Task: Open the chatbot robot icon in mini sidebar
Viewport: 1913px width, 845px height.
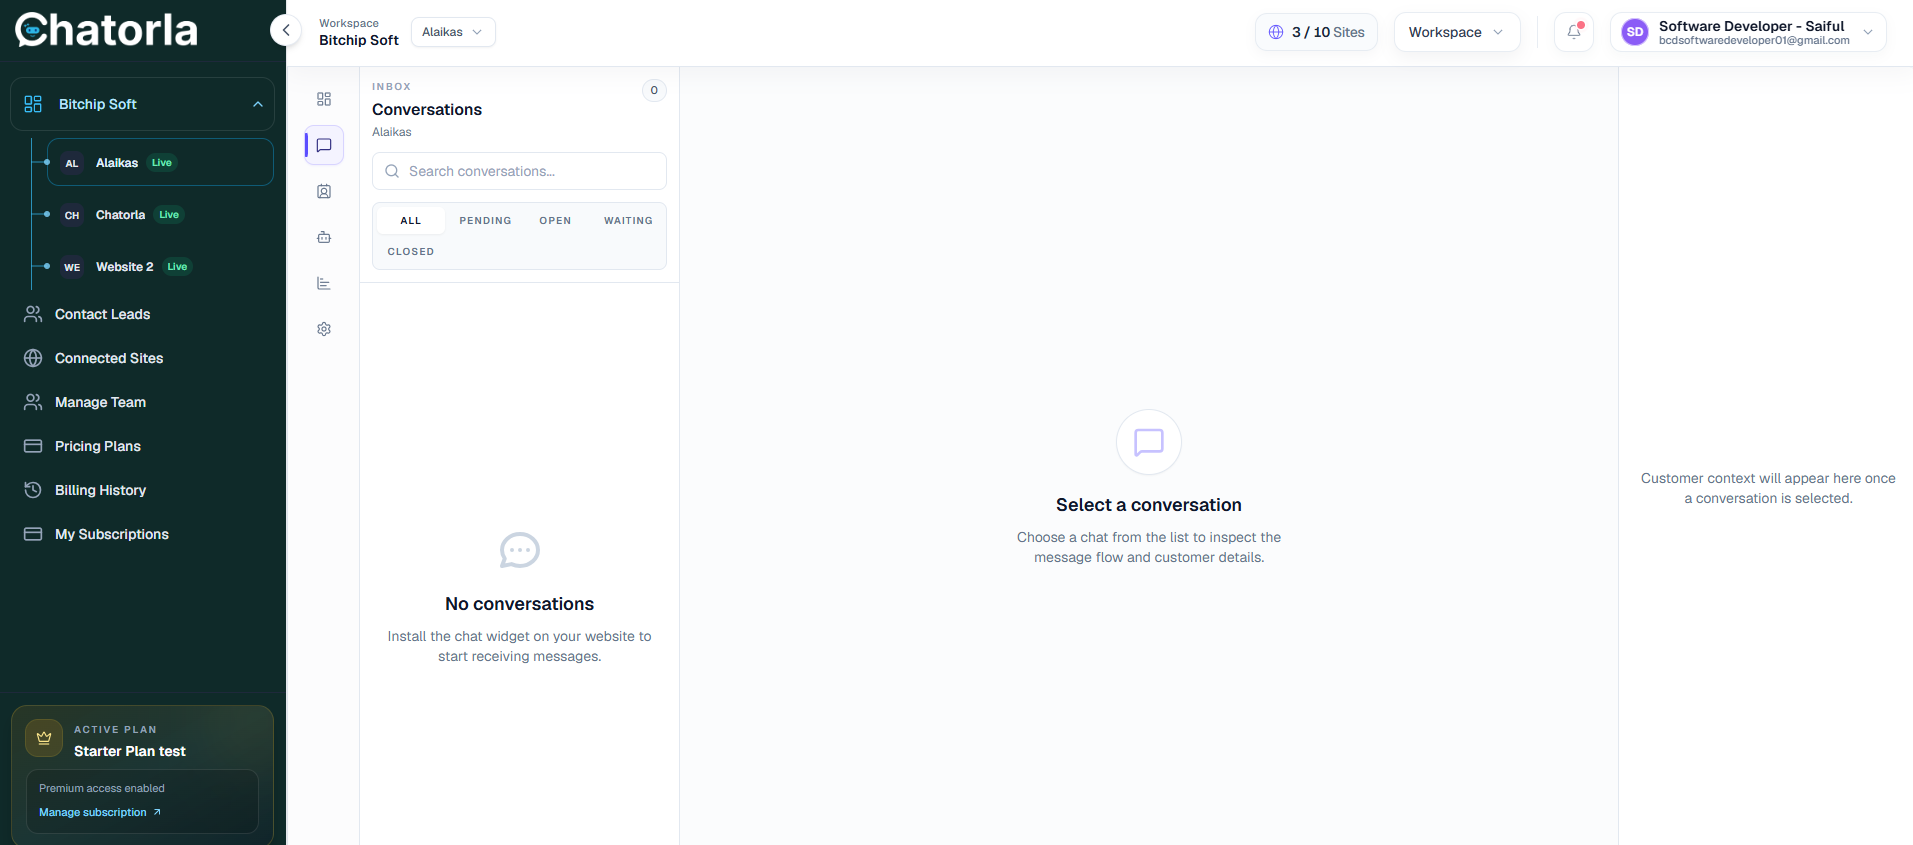Action: pyautogui.click(x=324, y=237)
